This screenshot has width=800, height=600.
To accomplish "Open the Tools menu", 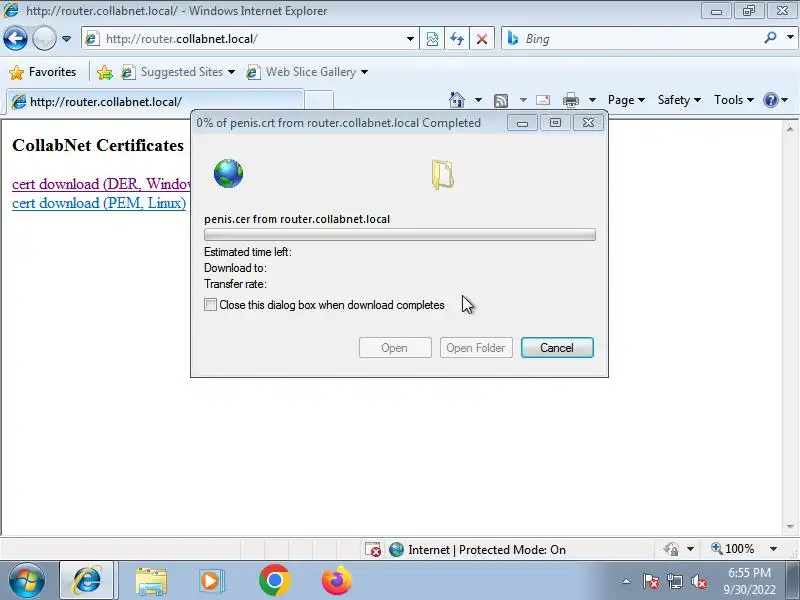I will tap(734, 100).
